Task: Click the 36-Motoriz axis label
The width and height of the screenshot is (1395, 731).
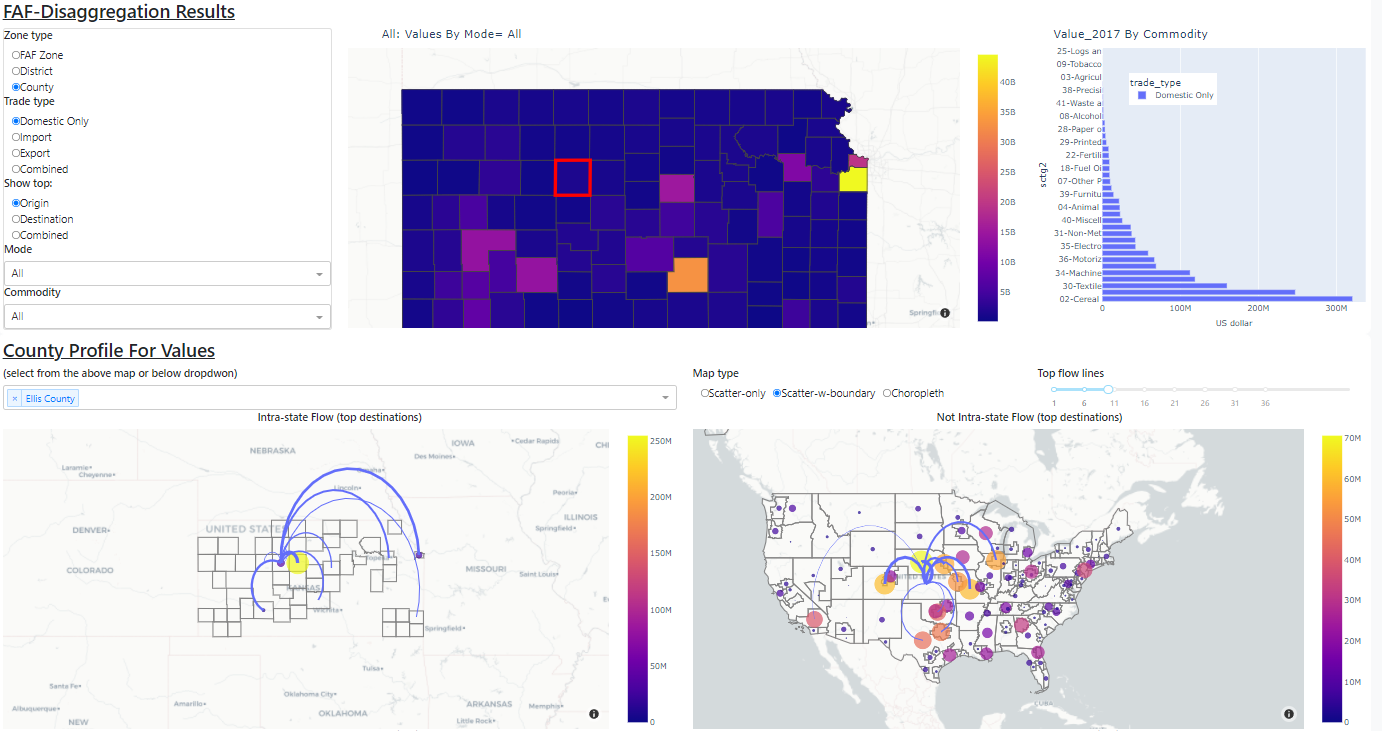Action: pos(1079,259)
